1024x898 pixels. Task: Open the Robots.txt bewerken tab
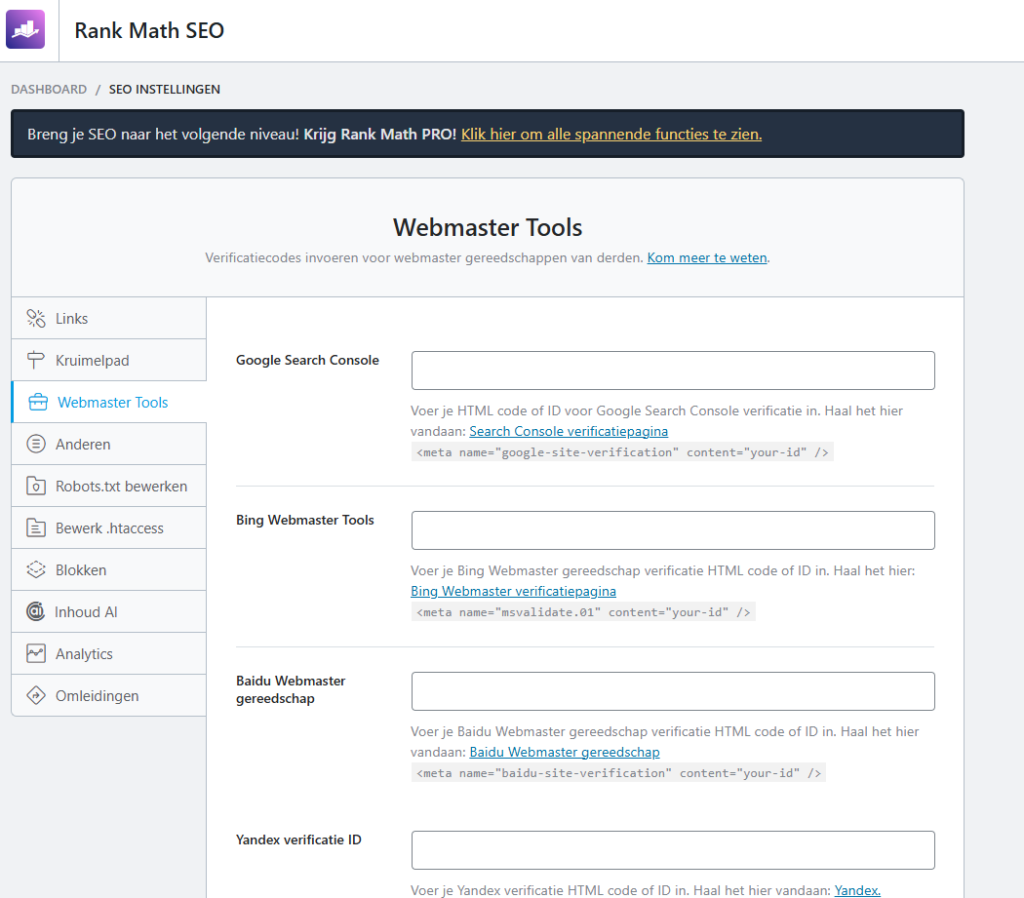[x=109, y=486]
